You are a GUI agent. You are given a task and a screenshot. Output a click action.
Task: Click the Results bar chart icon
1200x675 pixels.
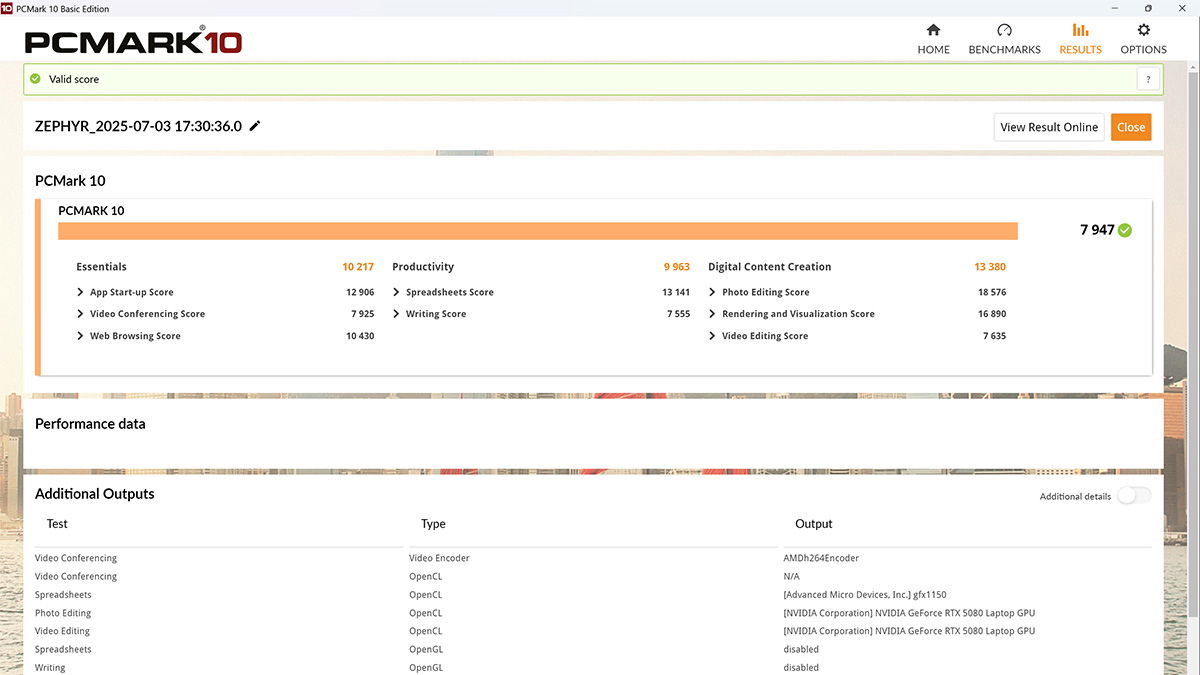pos(1080,30)
